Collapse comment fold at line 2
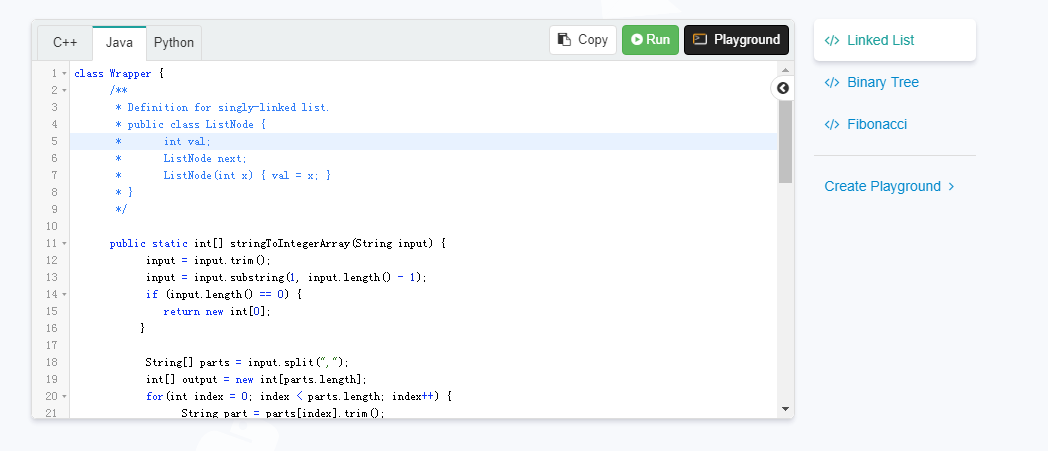The height and width of the screenshot is (451, 1048). point(64,90)
